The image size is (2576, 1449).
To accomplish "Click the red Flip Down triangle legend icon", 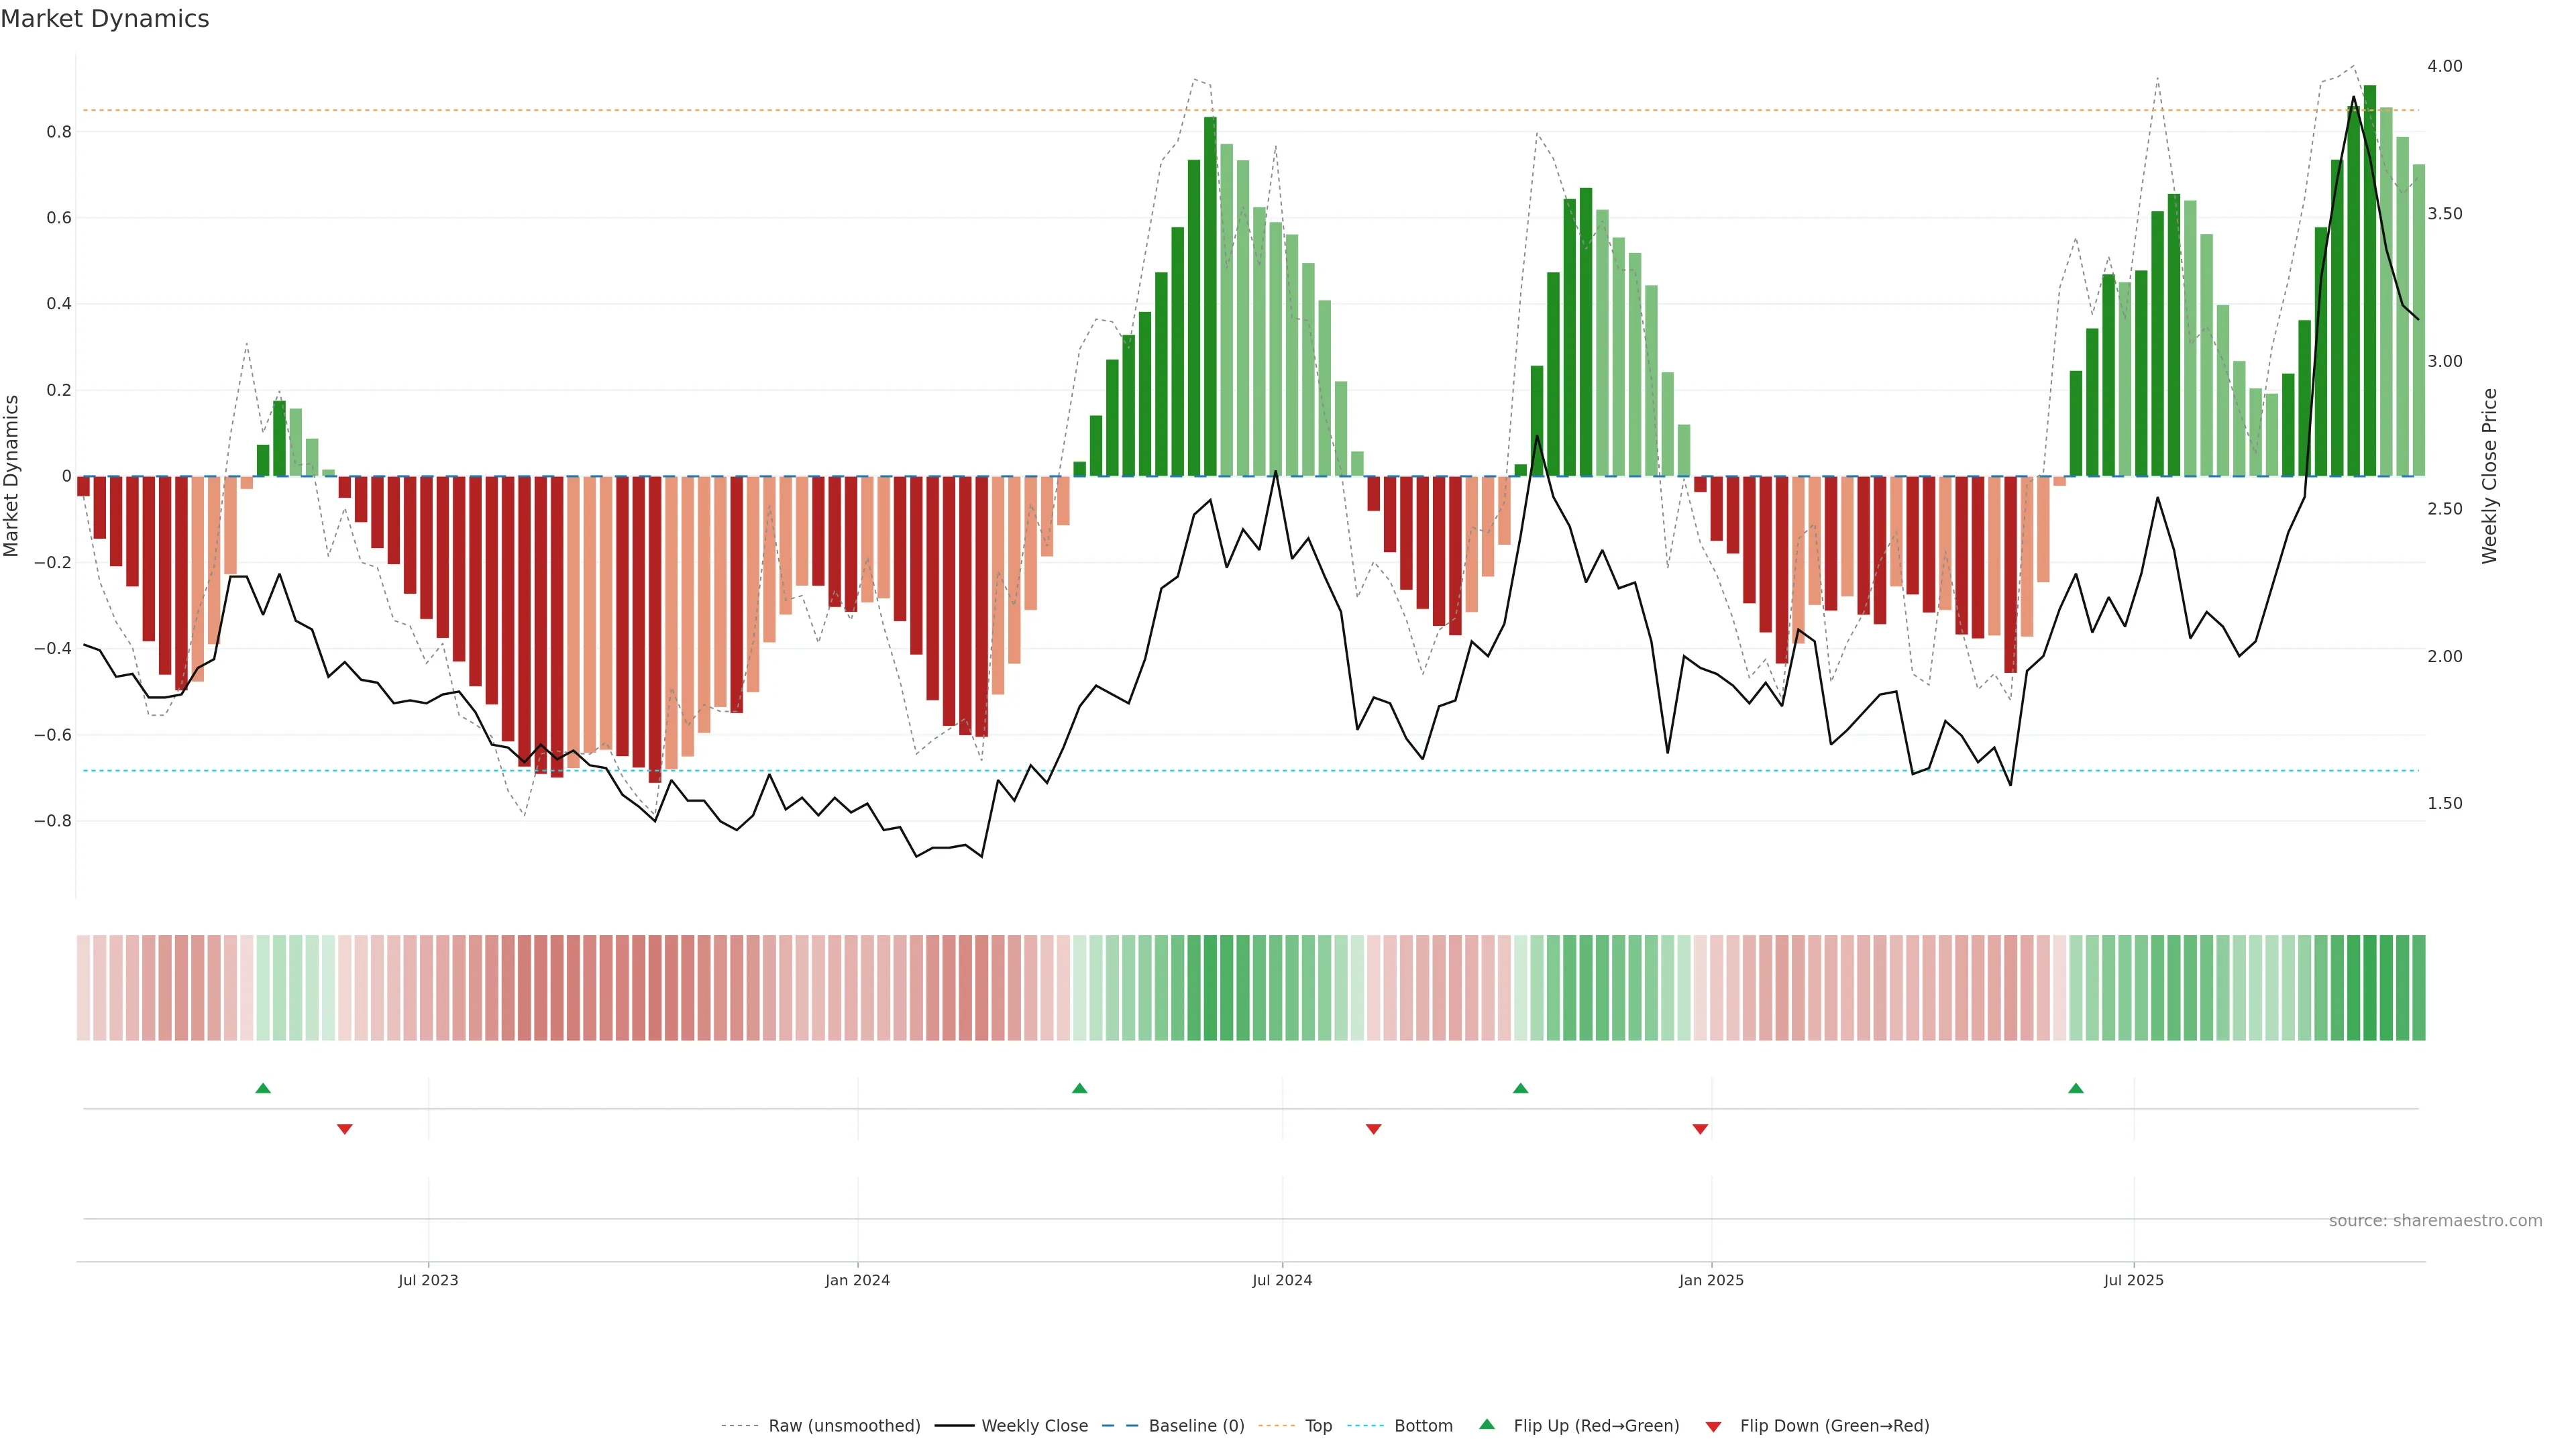I will click(1713, 1426).
